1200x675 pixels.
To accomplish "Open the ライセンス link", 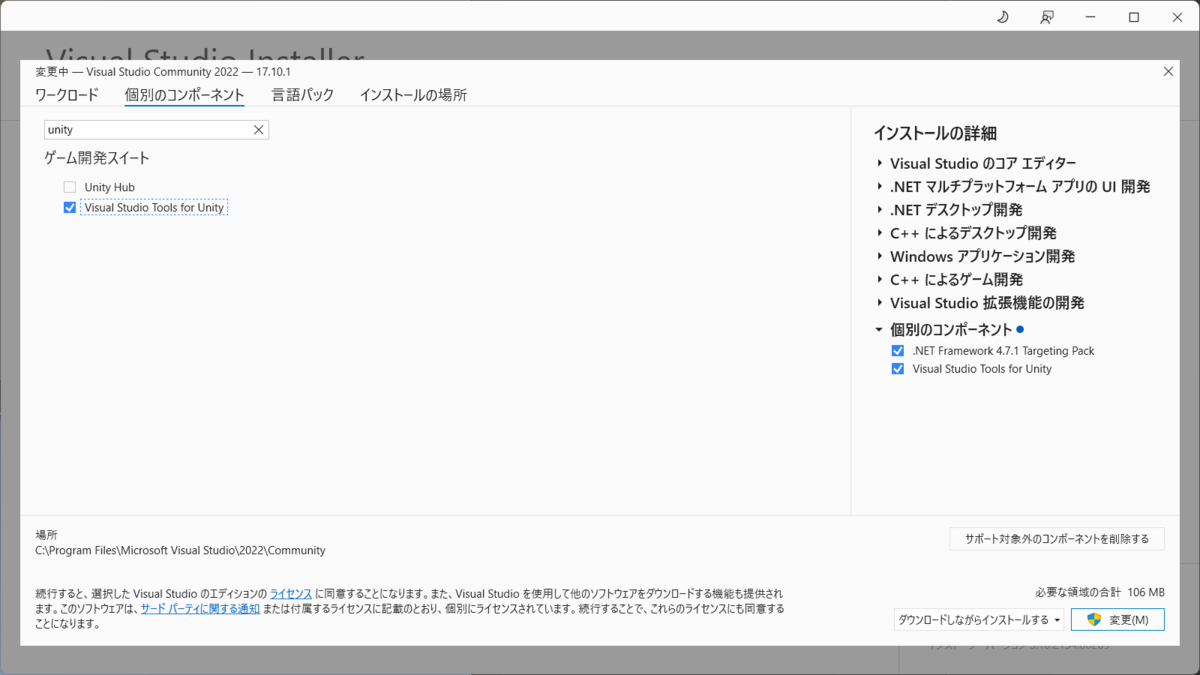I will click(x=291, y=594).
